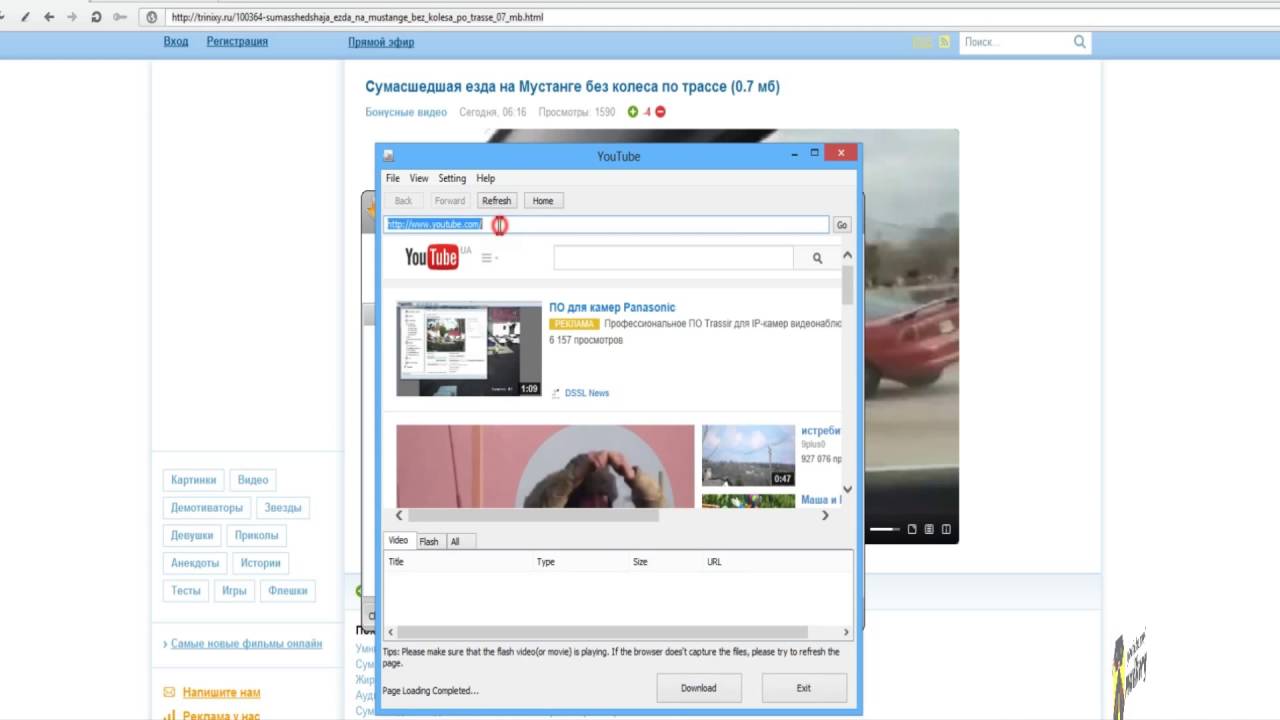Click the YouTube logo in the downloader window
1280x720 pixels.
click(432, 257)
